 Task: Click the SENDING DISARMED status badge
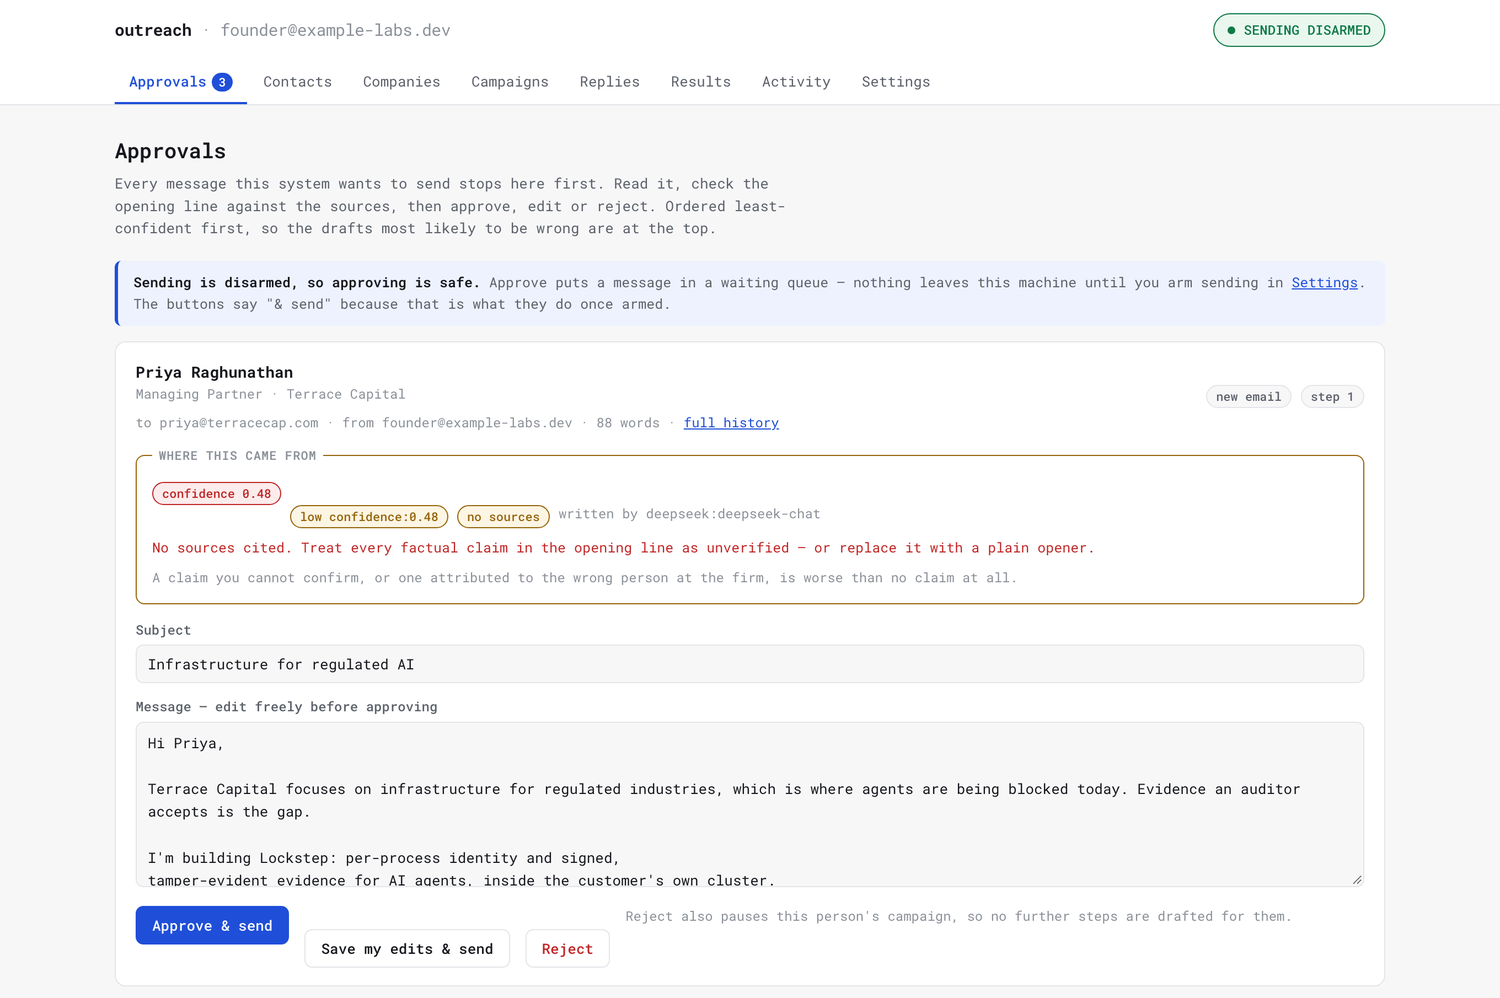1299,30
